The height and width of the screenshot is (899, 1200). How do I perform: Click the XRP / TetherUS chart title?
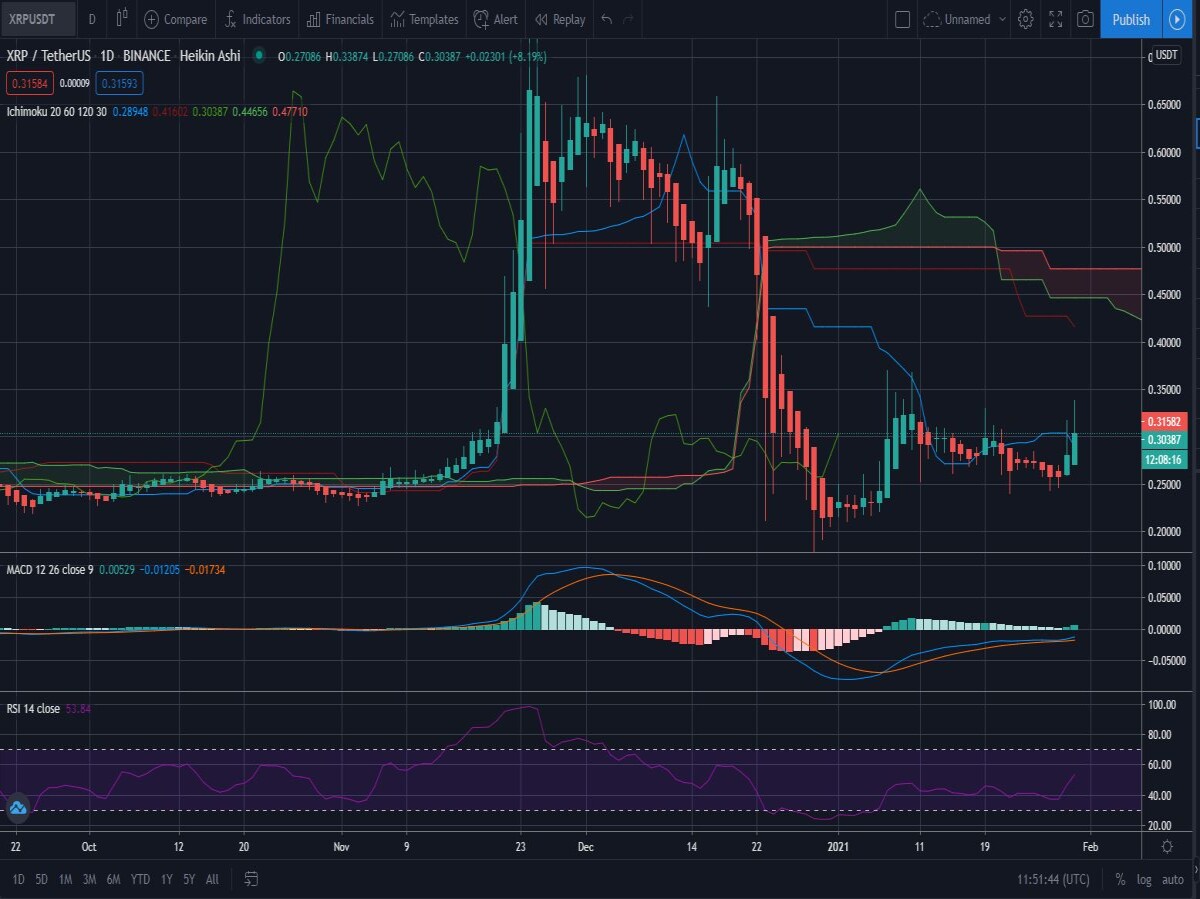(x=50, y=56)
